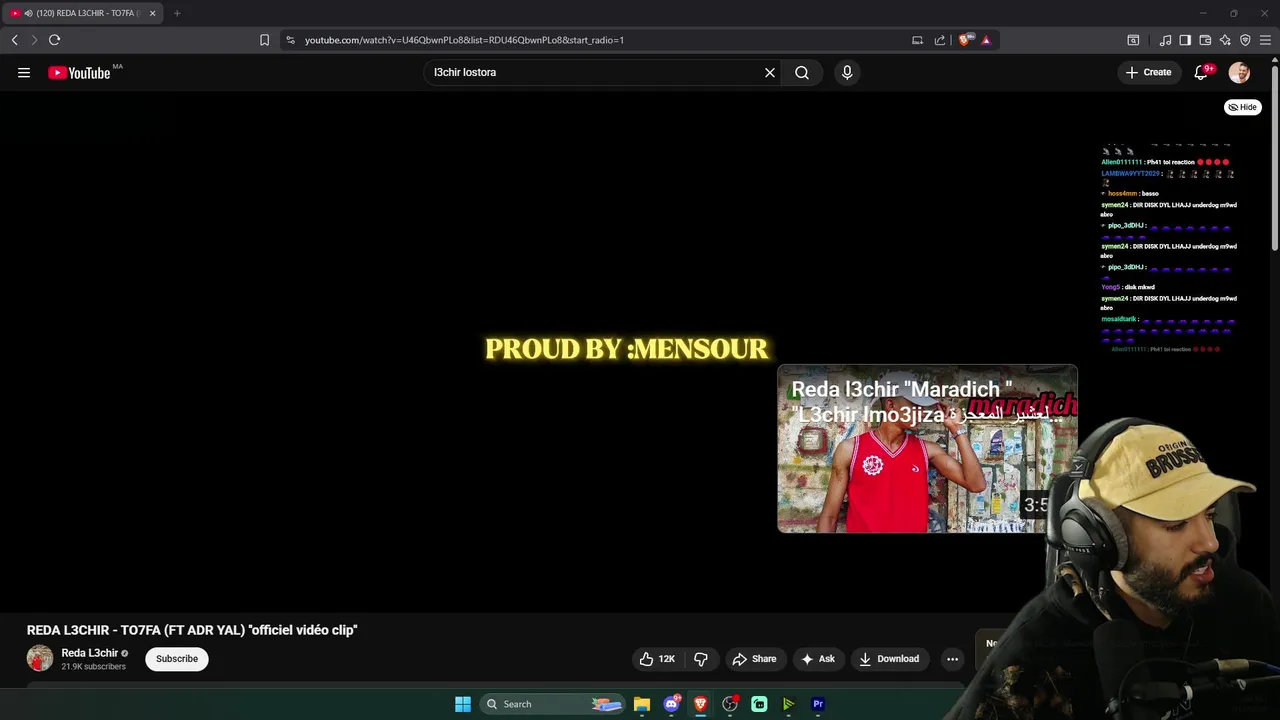Open the Windows Start menu
This screenshot has width=1280, height=720.
click(463, 704)
